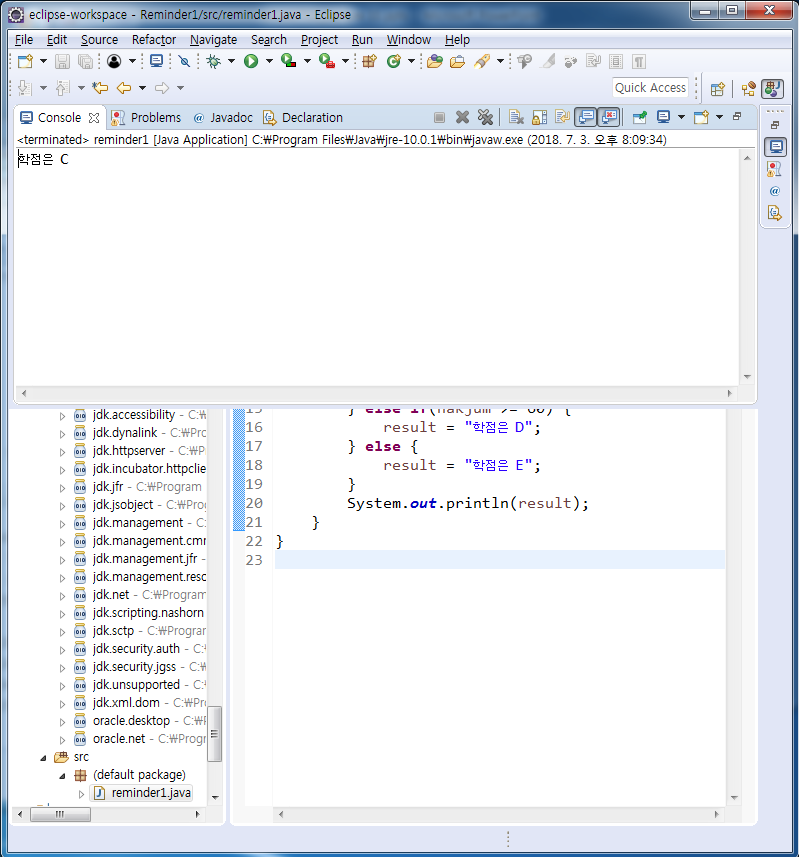Screen dimensions: 799x857
Task: Click Clear Console icon
Action: coord(516,117)
